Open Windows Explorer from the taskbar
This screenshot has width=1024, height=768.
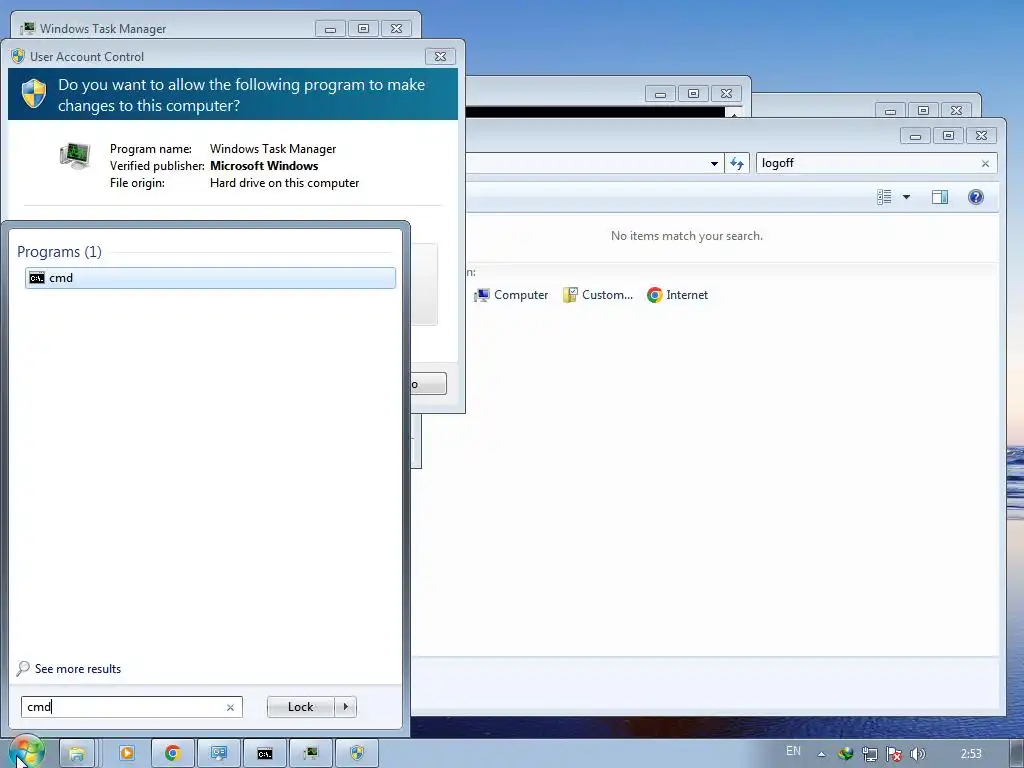click(x=77, y=754)
